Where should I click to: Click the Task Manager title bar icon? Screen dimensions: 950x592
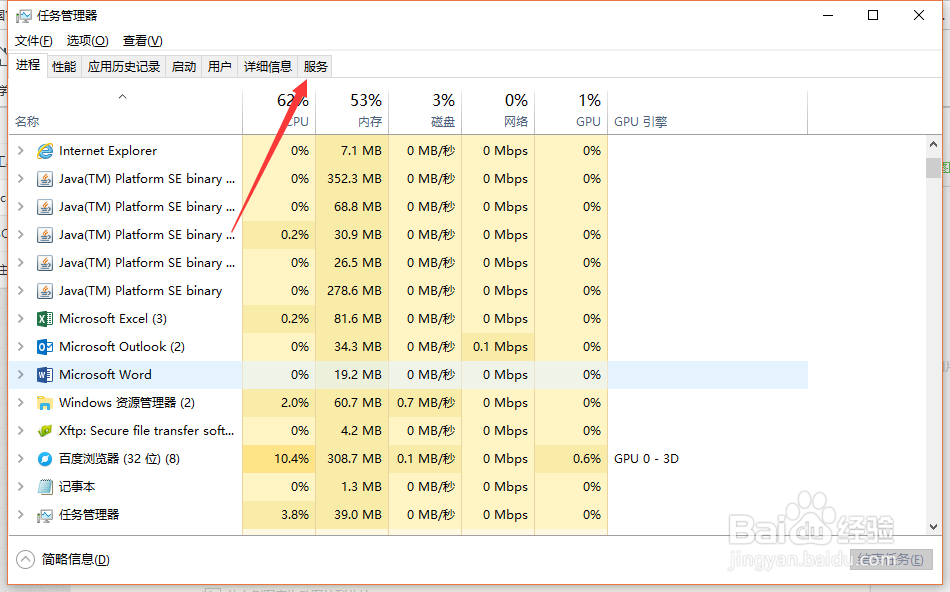(24, 16)
